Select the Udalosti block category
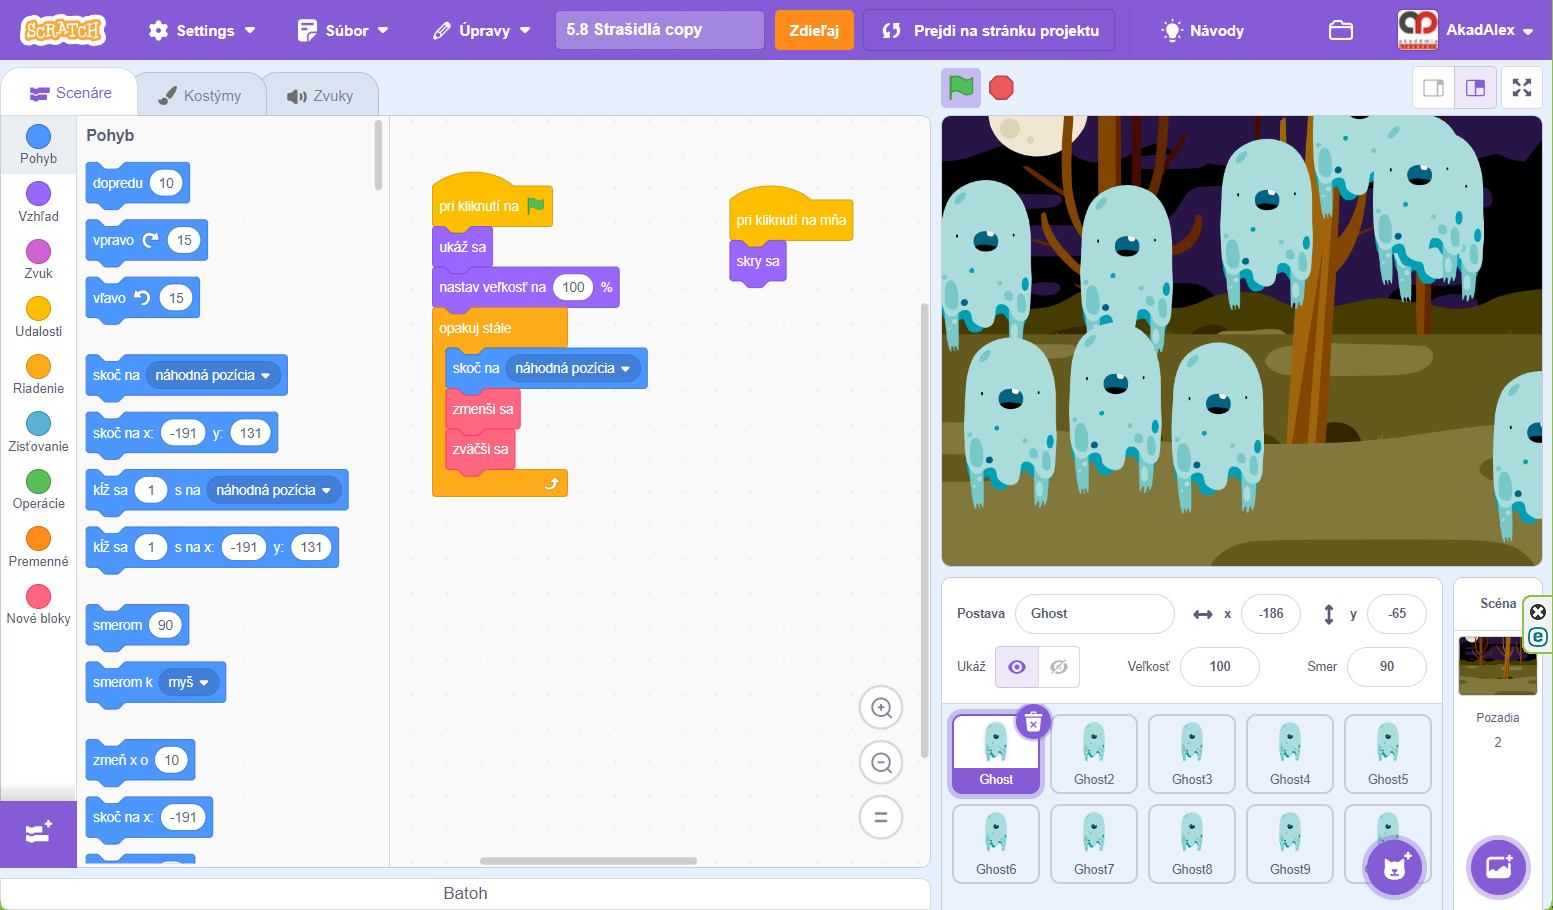Viewport: 1553px width, 910px height. point(38,317)
